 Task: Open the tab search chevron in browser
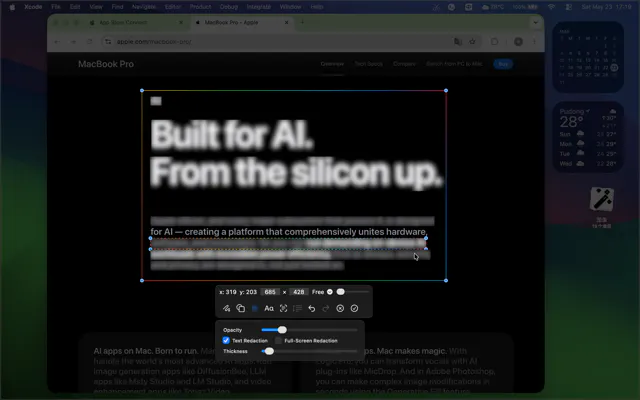coord(536,22)
